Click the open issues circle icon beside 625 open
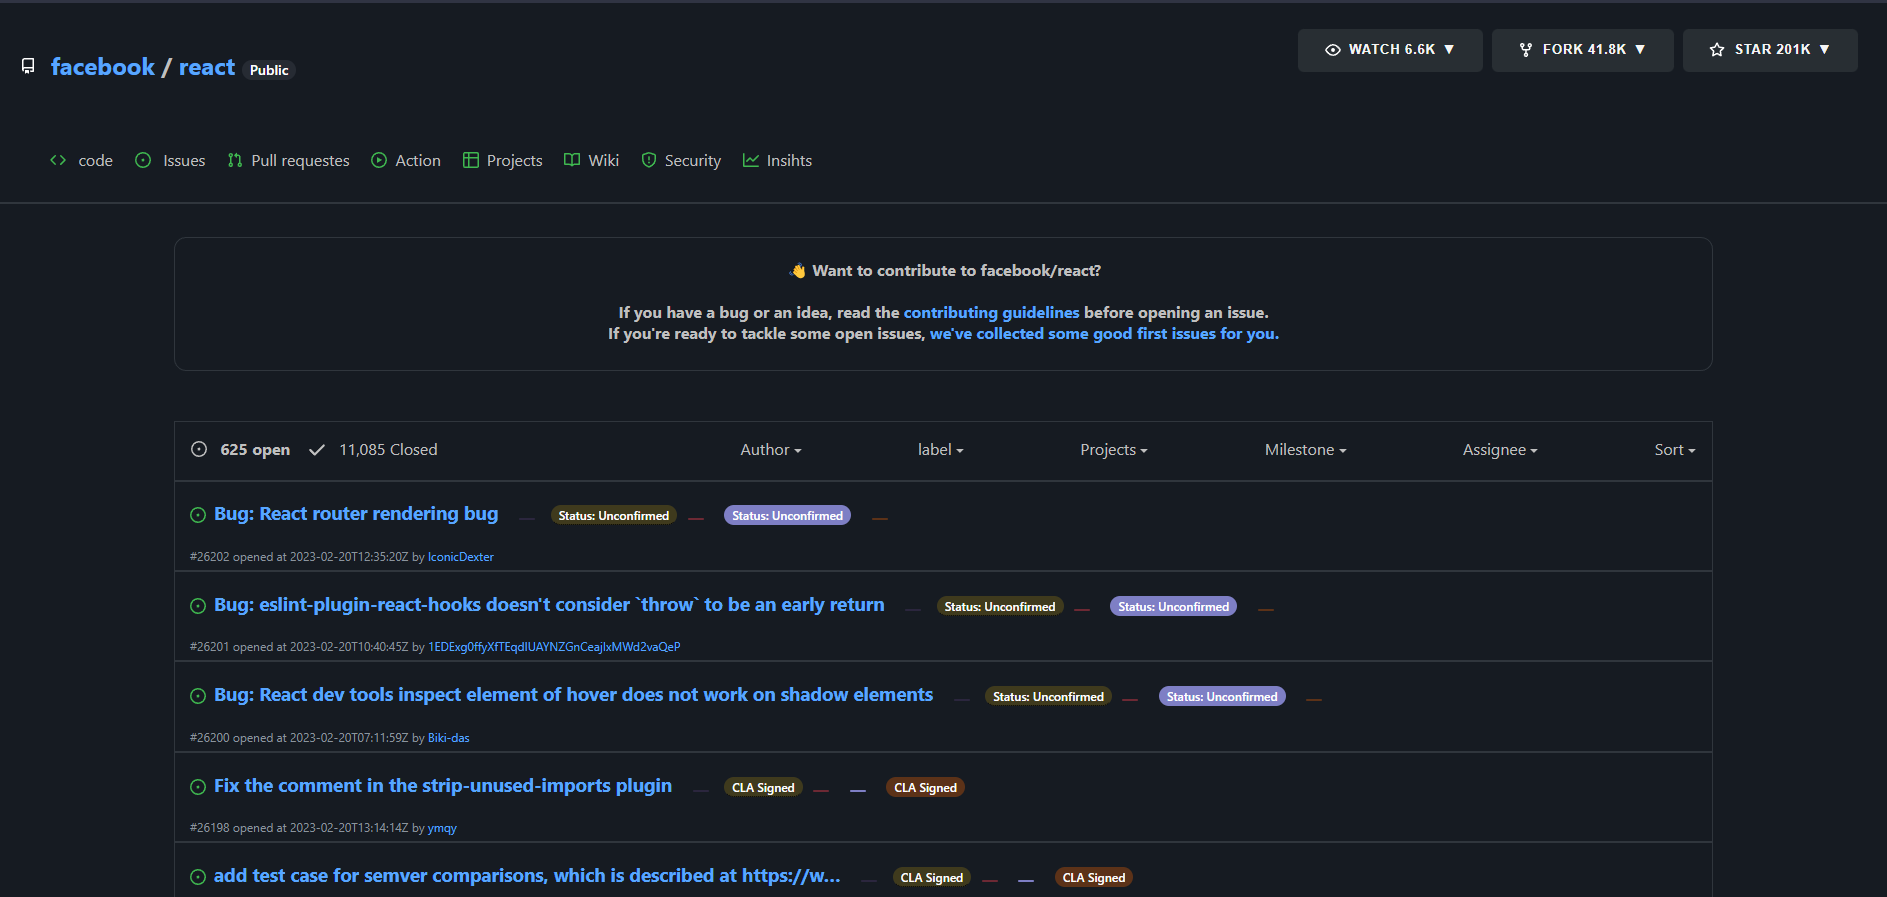The width and height of the screenshot is (1887, 897). pos(199,449)
